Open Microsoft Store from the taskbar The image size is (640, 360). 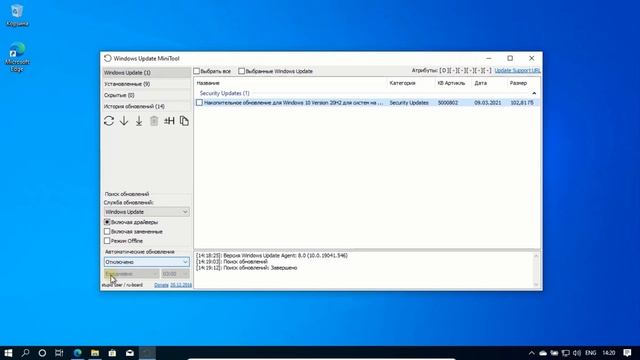coord(112,353)
